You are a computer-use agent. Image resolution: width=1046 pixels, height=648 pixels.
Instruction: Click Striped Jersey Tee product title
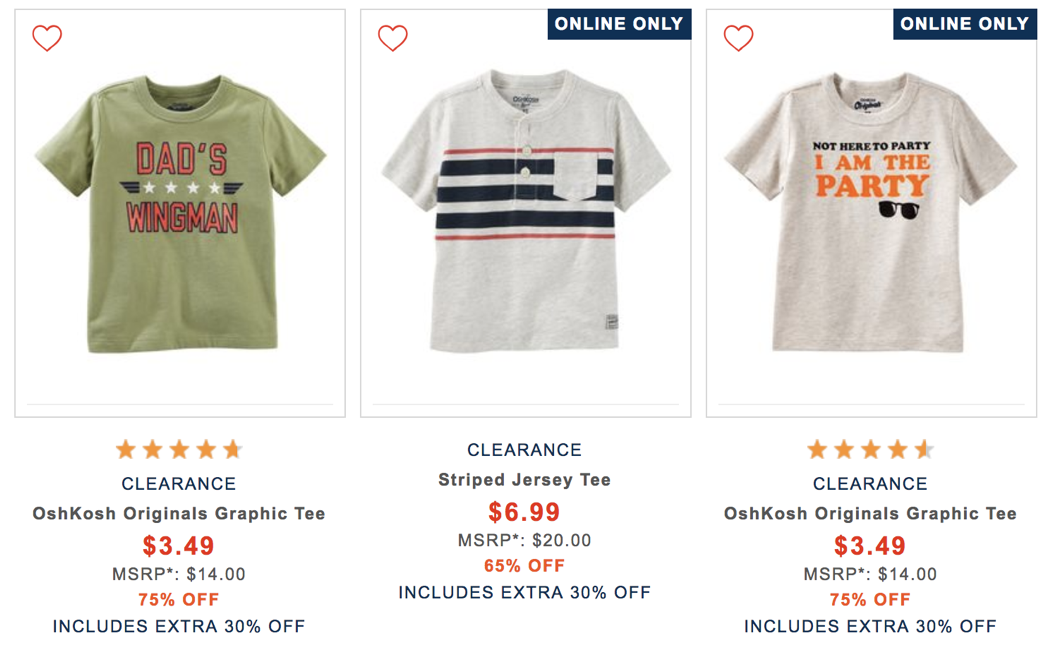[525, 480]
